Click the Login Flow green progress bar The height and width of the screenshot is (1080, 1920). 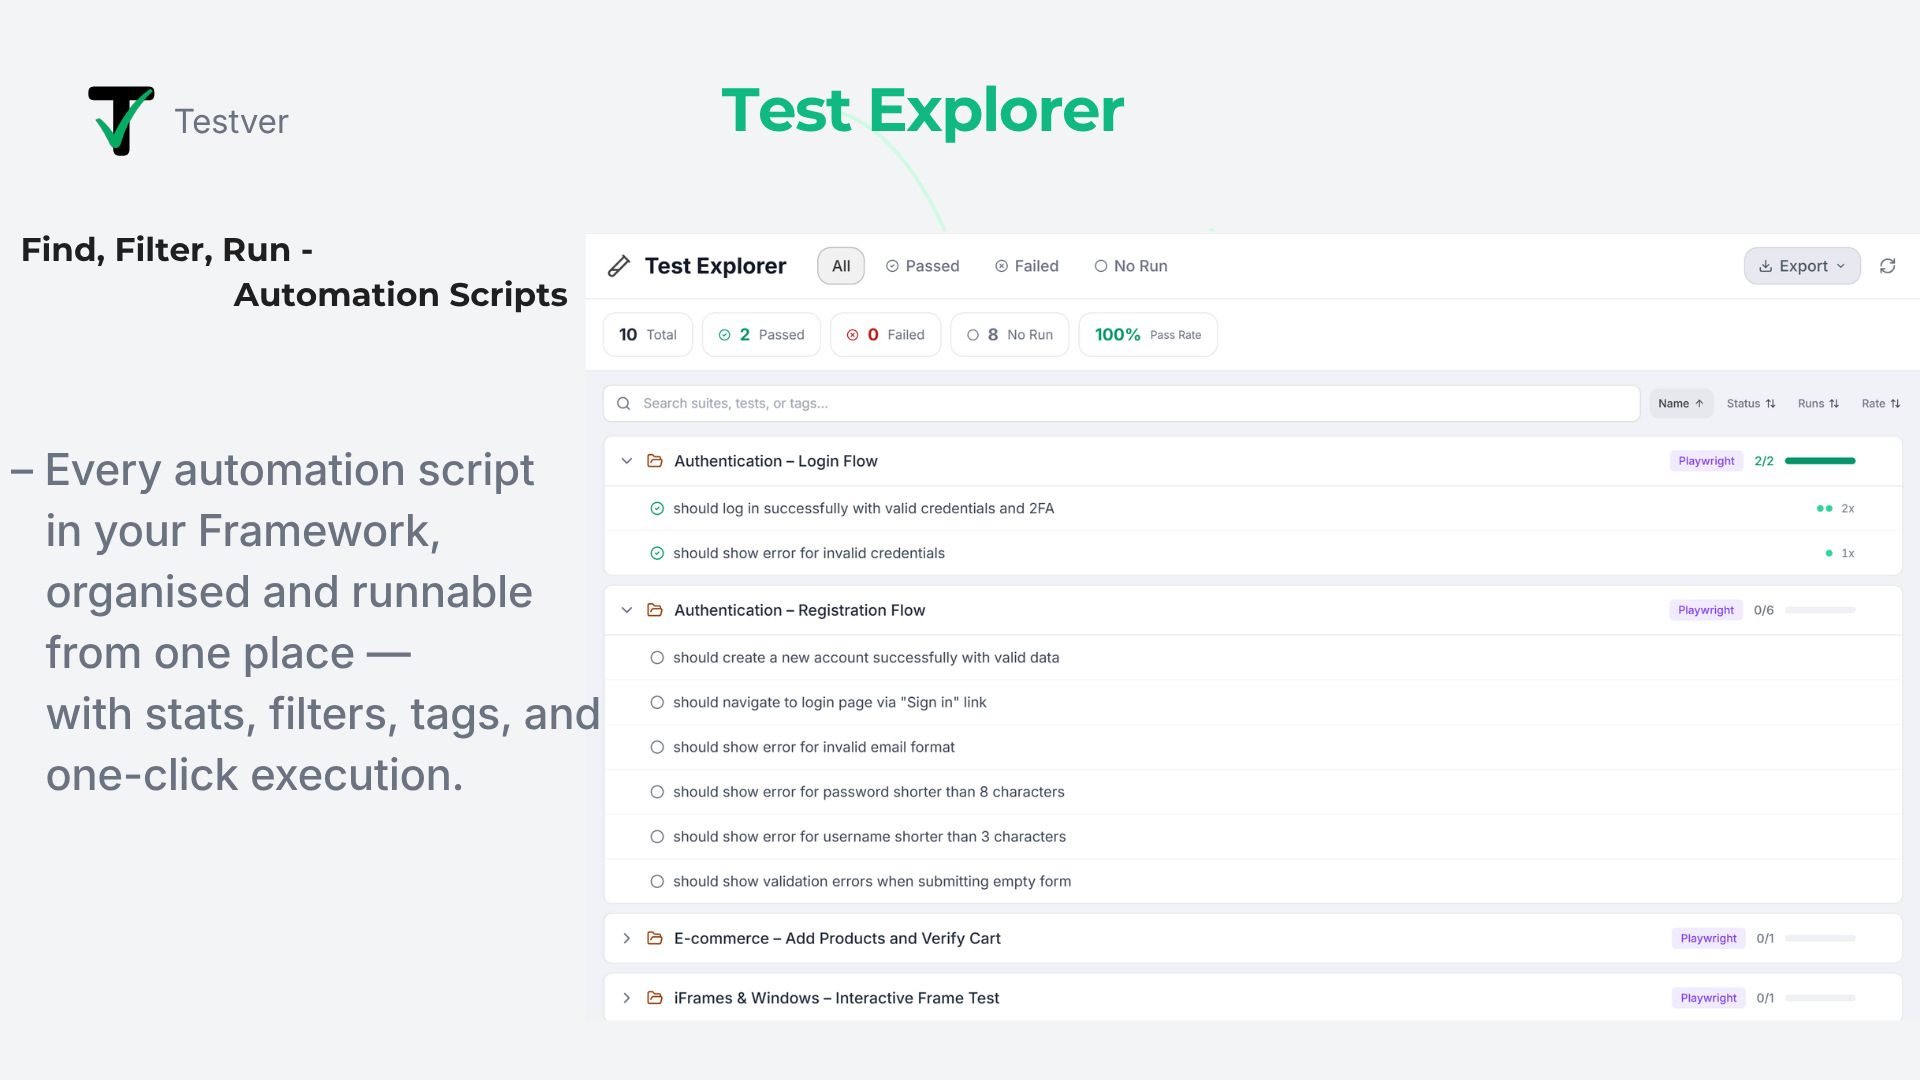click(x=1820, y=461)
